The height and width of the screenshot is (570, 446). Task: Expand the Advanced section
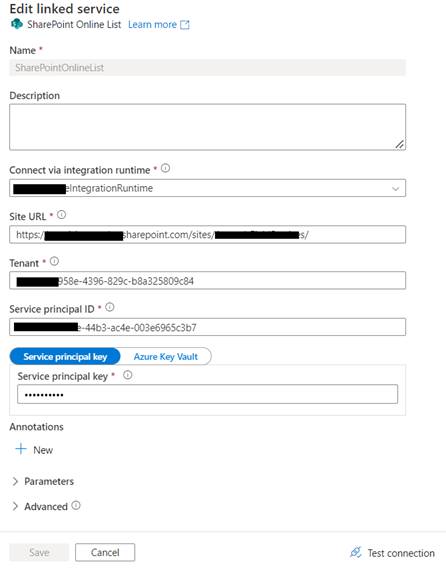click(x=40, y=506)
